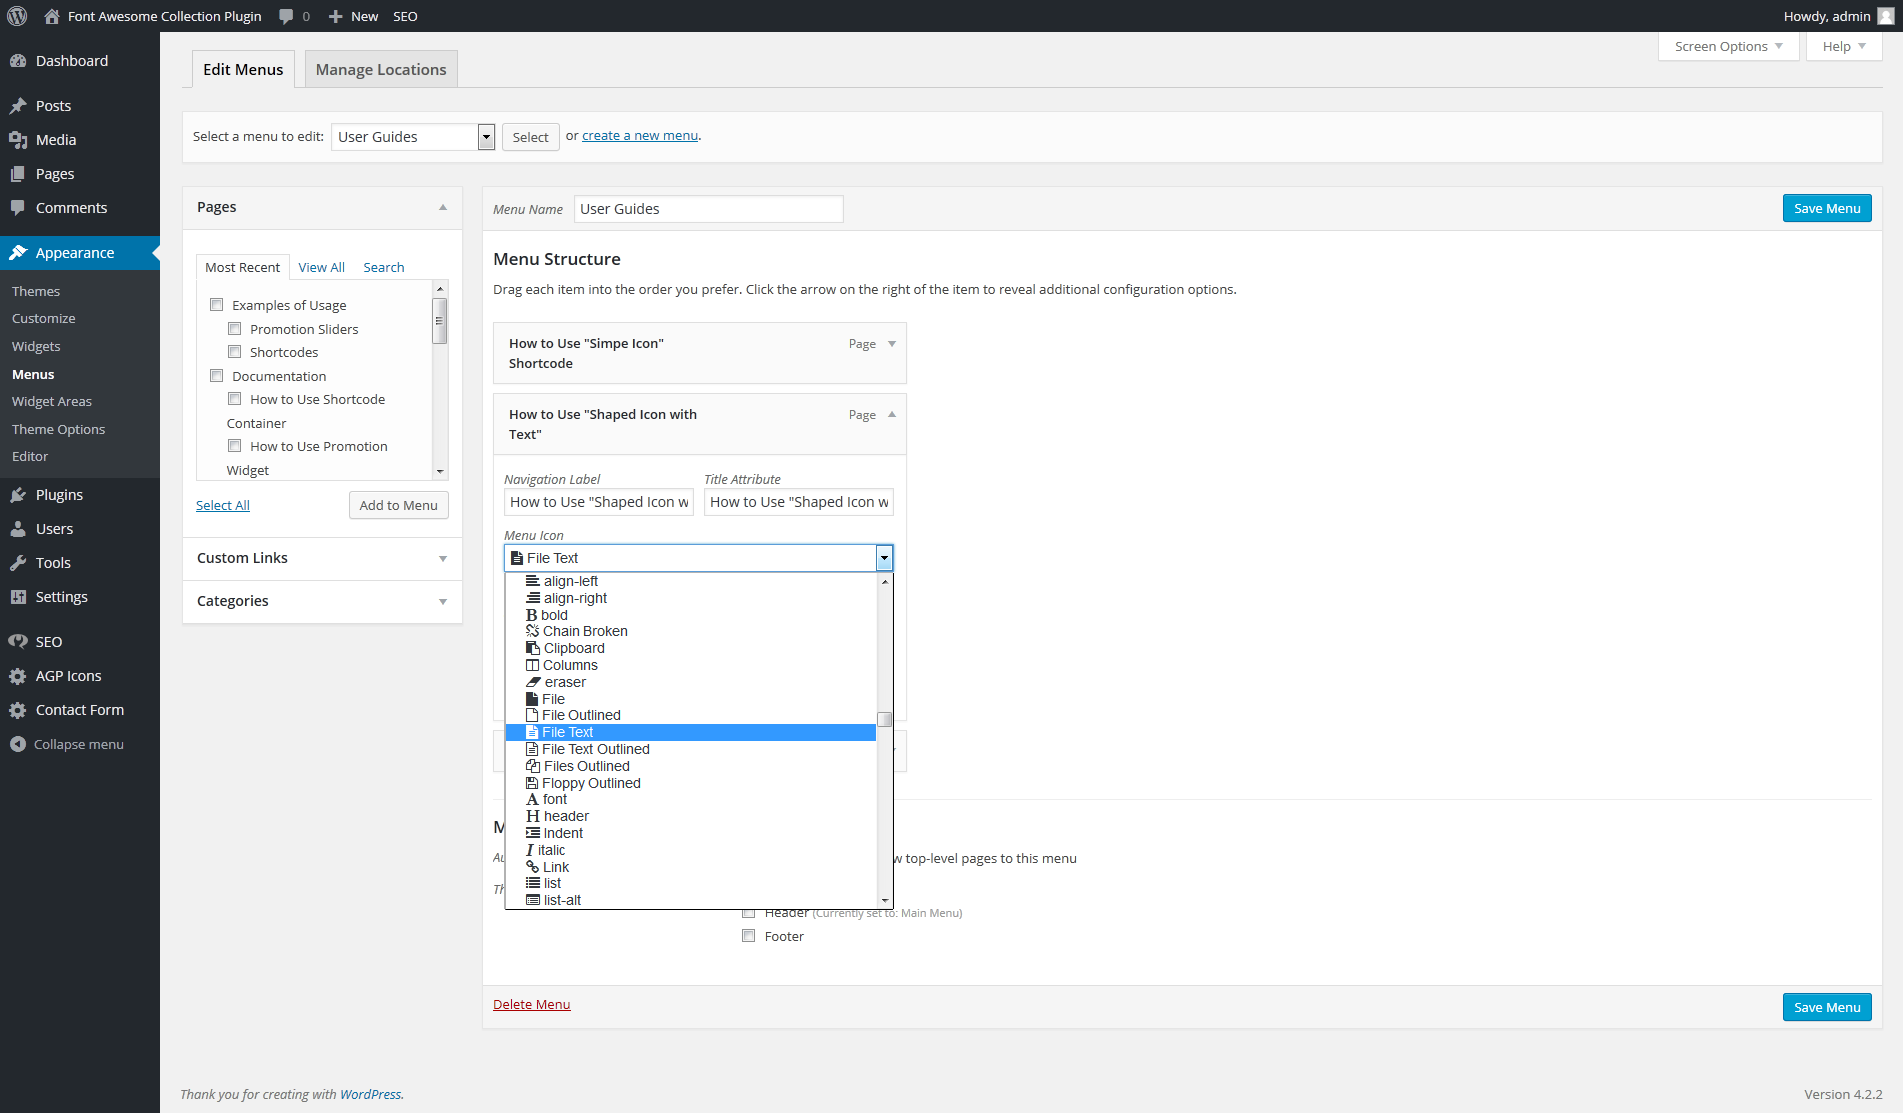Click the Tools wrench icon in sidebar
The height and width of the screenshot is (1113, 1903).
pyautogui.click(x=18, y=563)
